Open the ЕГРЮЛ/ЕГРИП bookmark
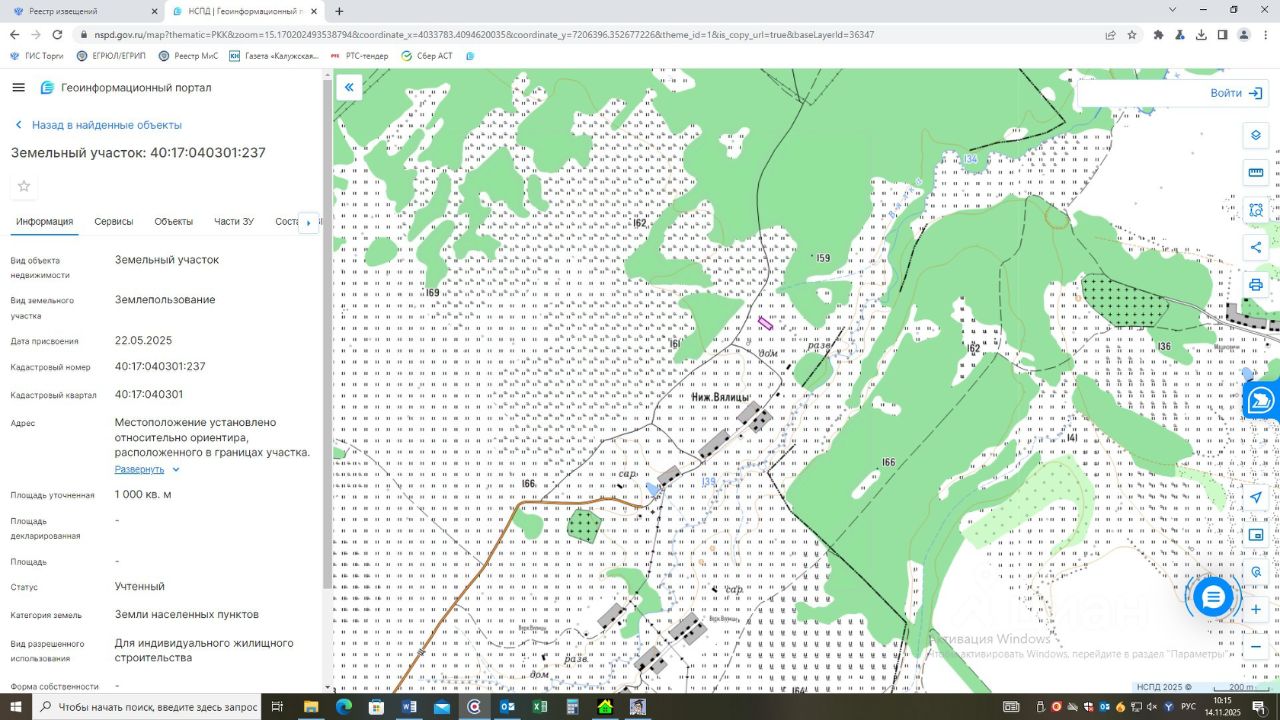Image resolution: width=1280 pixels, height=720 pixels. [111, 56]
